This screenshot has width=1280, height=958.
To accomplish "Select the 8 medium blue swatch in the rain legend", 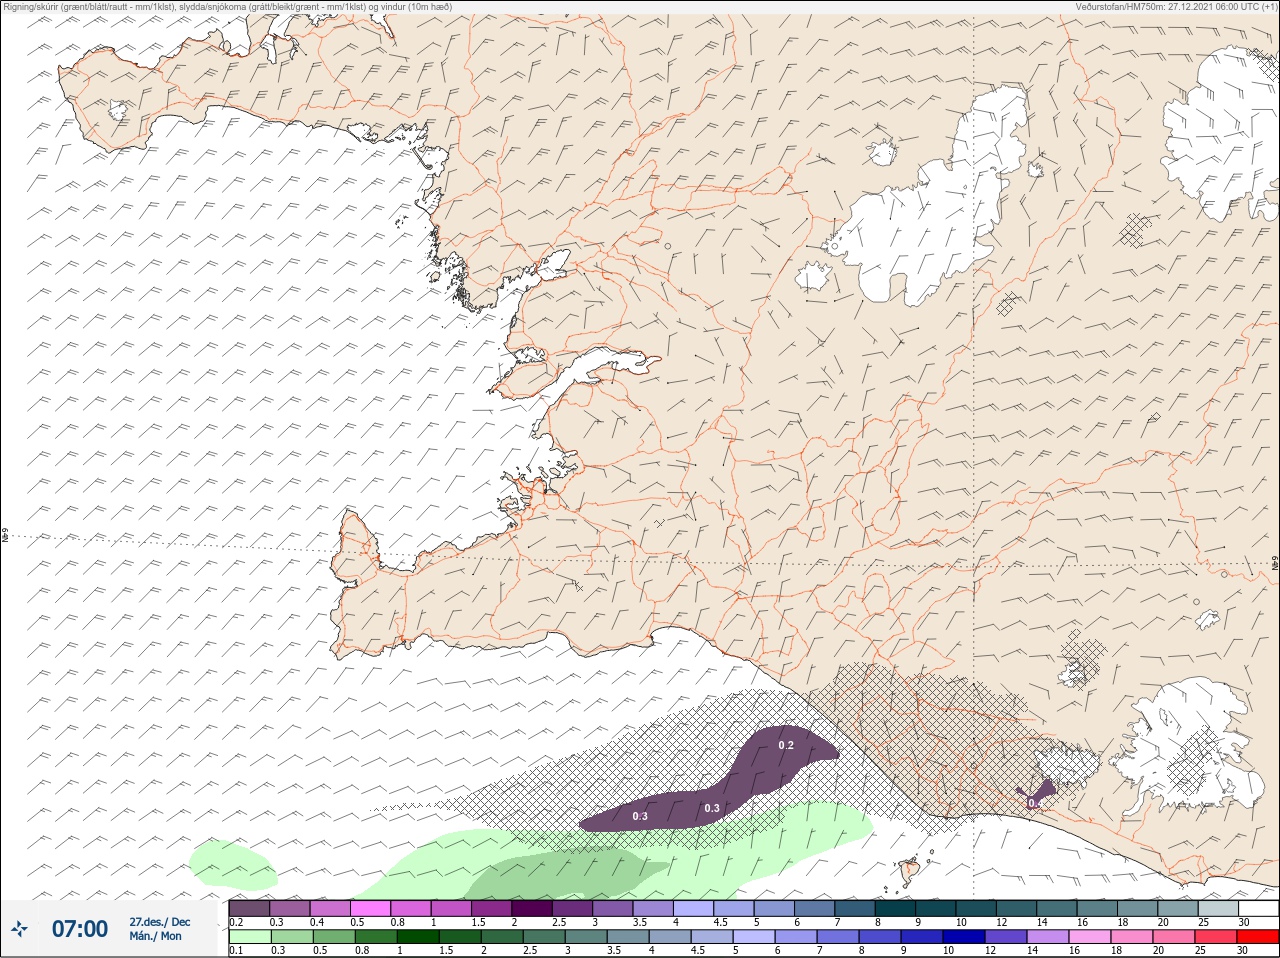I will [x=879, y=936].
